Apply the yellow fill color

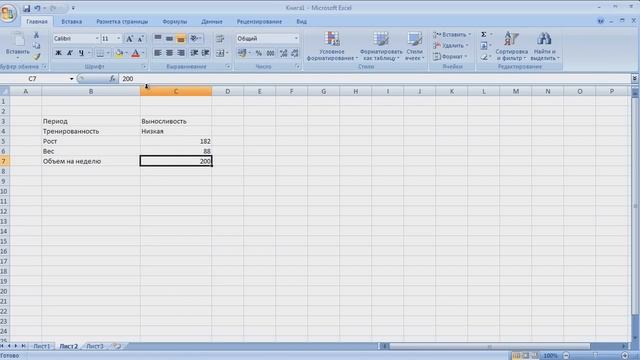(x=119, y=53)
